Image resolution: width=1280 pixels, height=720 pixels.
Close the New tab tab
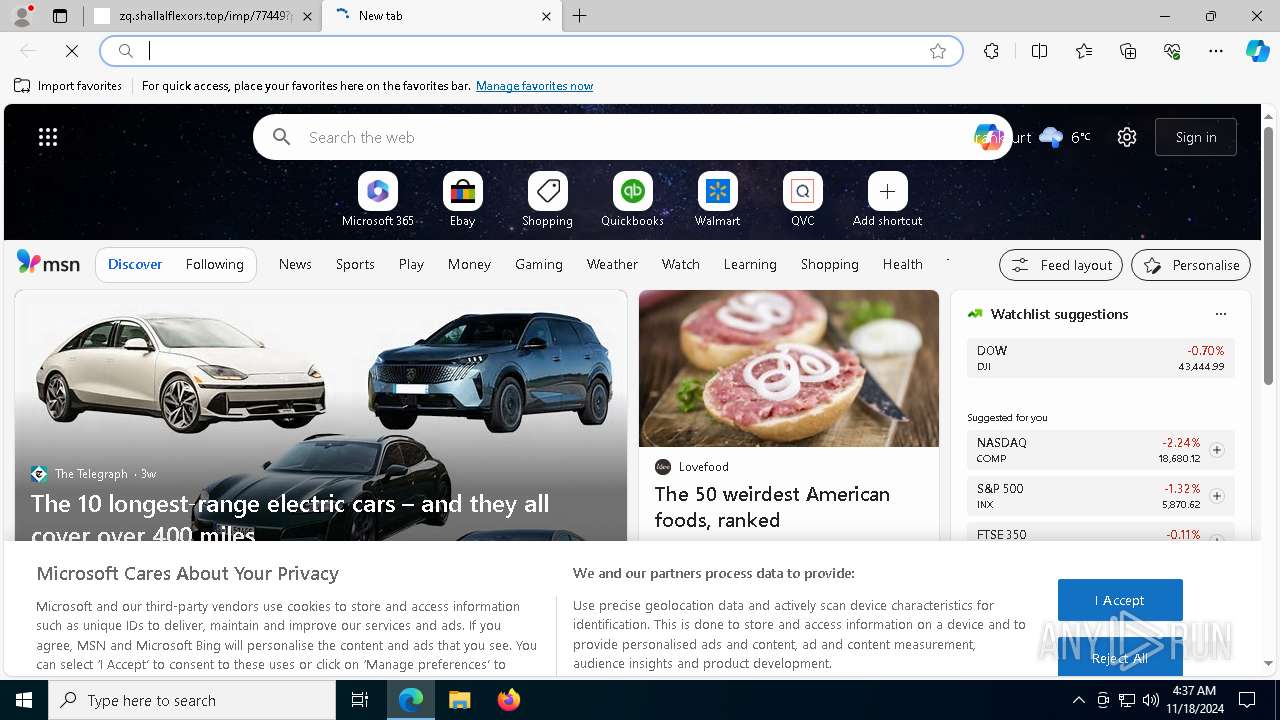[x=546, y=16]
